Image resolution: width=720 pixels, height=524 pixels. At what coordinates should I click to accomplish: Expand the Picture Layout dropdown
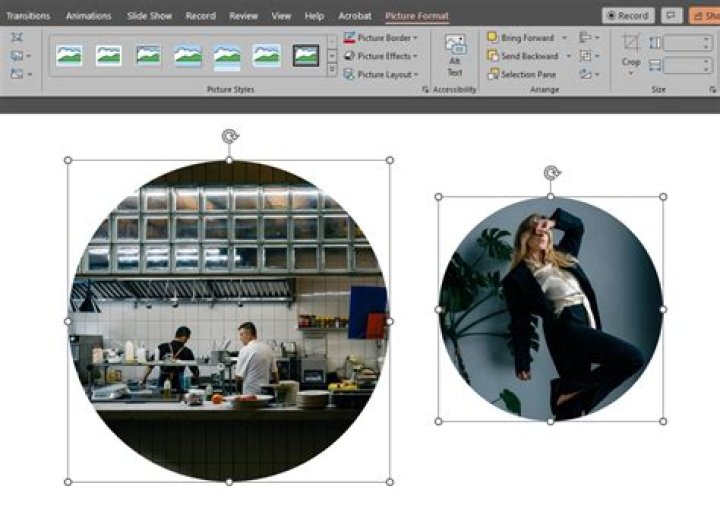(x=382, y=74)
